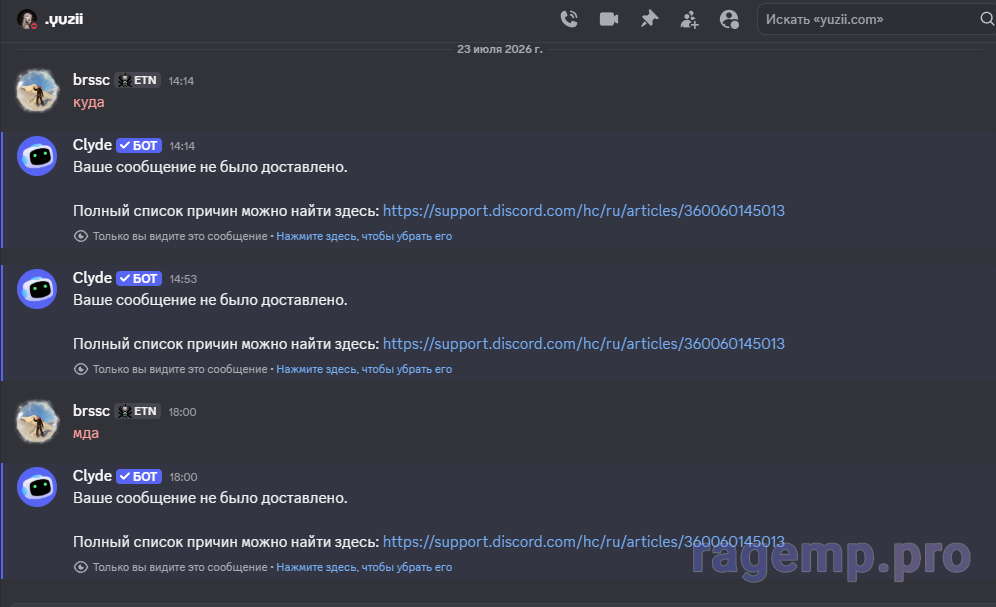The width and height of the screenshot is (996, 607).
Task: Dismiss the 18:00 Clyde message
Action: coord(364,567)
